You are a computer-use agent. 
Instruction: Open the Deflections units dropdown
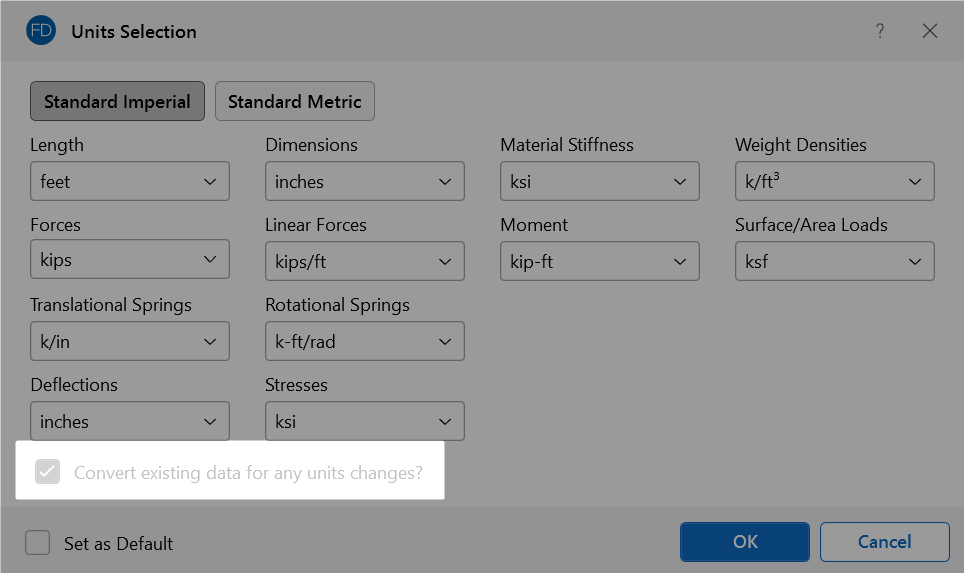coord(129,422)
